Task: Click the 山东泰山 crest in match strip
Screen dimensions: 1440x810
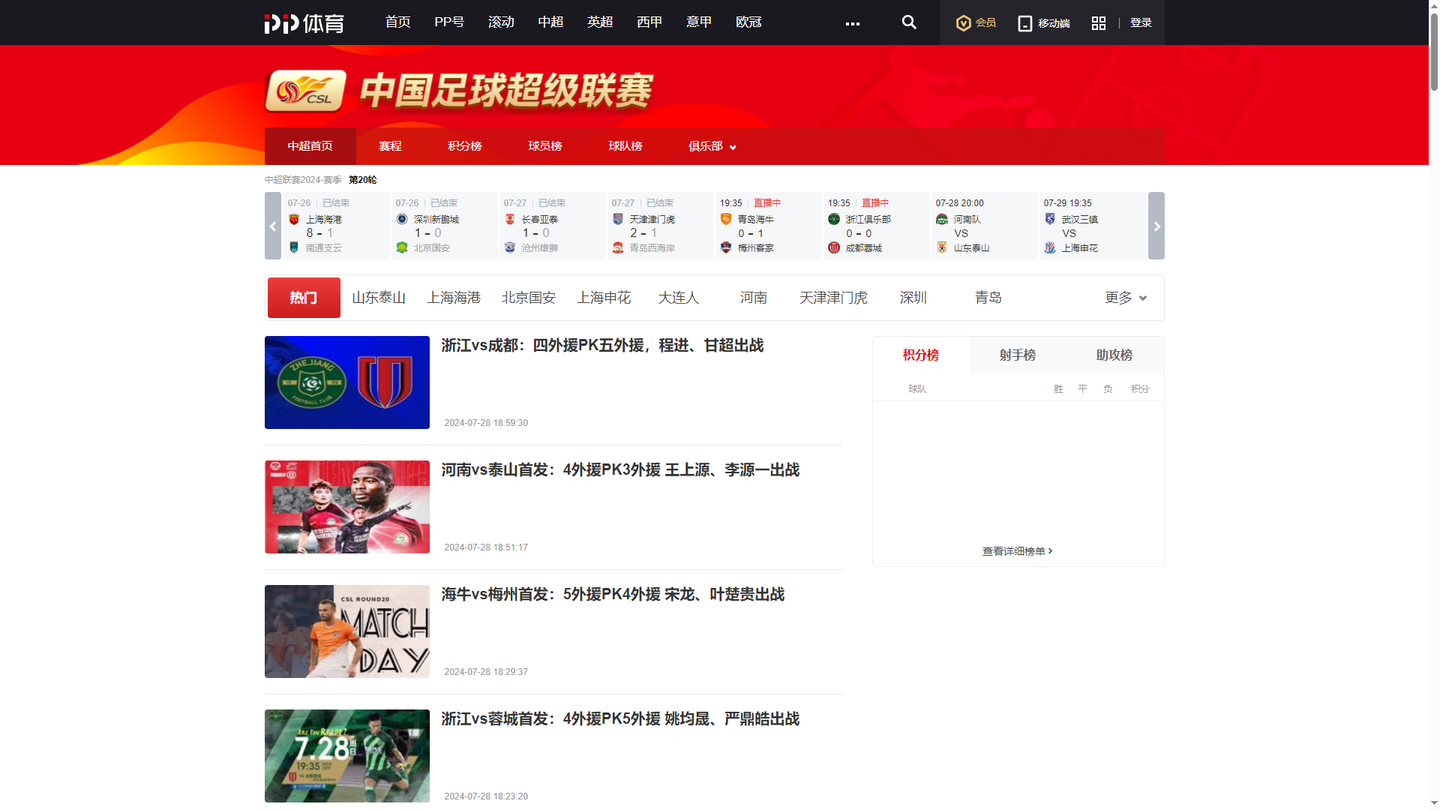Action: 942,247
